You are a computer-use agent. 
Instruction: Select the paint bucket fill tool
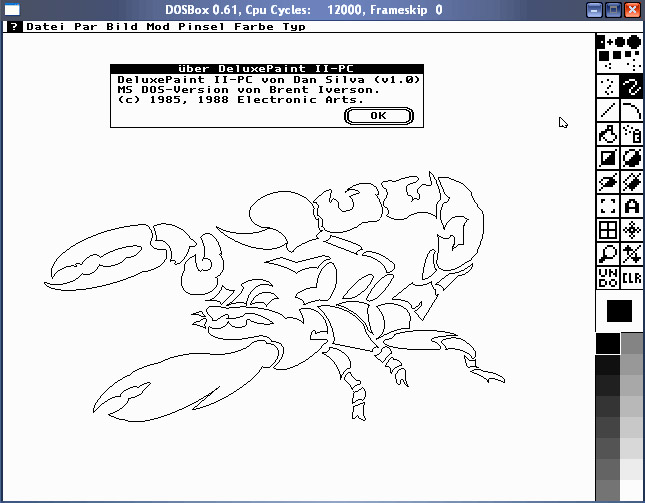pyautogui.click(x=608, y=134)
